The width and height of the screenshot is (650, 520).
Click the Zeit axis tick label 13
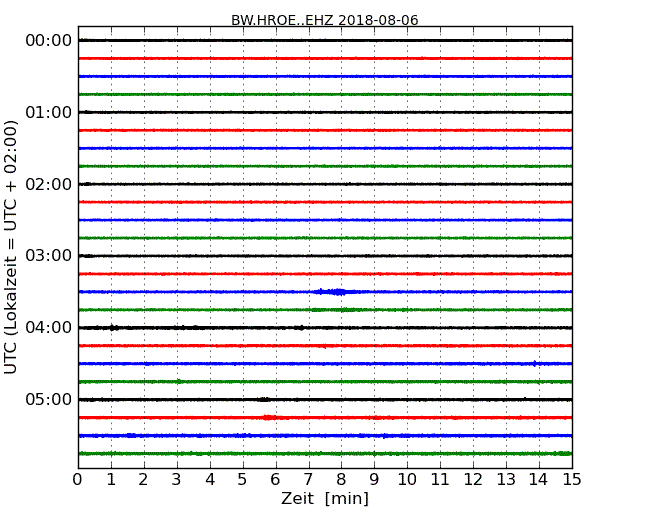[506, 480]
